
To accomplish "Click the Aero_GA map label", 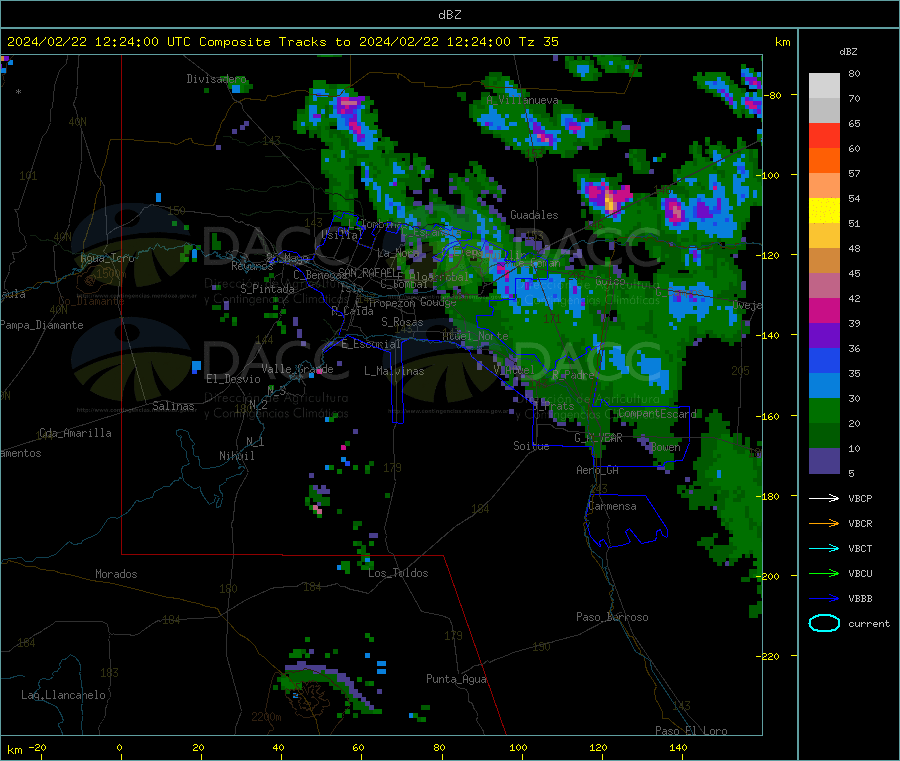I will [598, 470].
